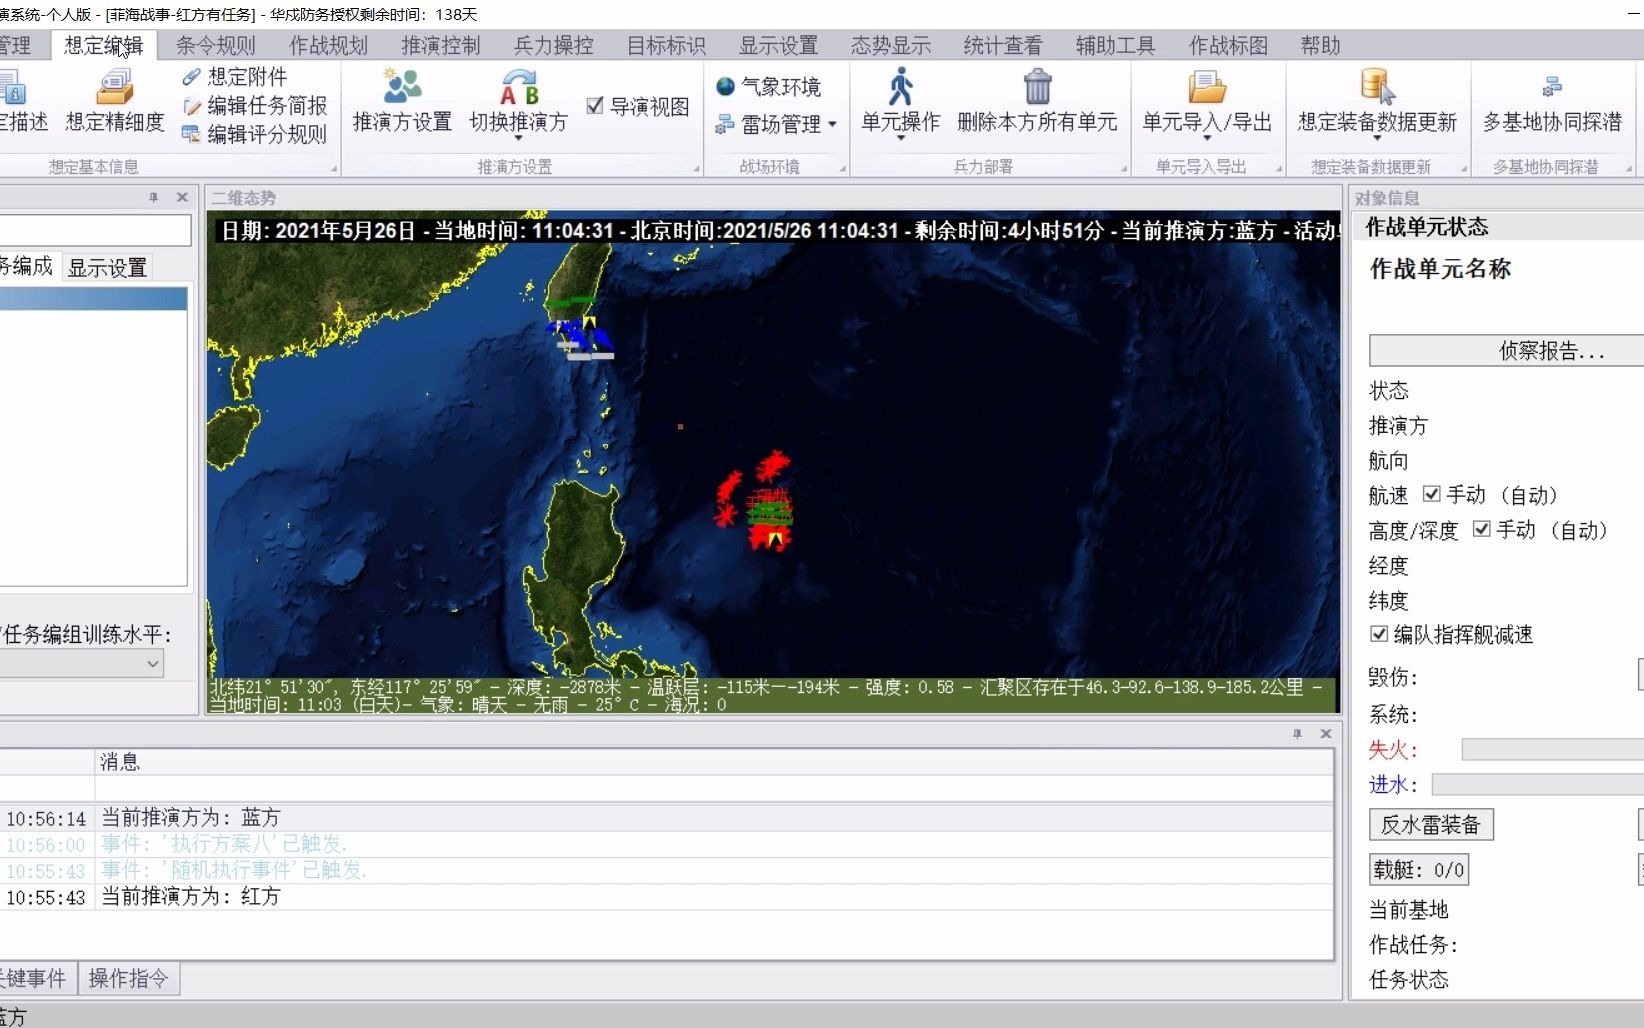Expand 想定基本信息 group launcher

pos(334,169)
